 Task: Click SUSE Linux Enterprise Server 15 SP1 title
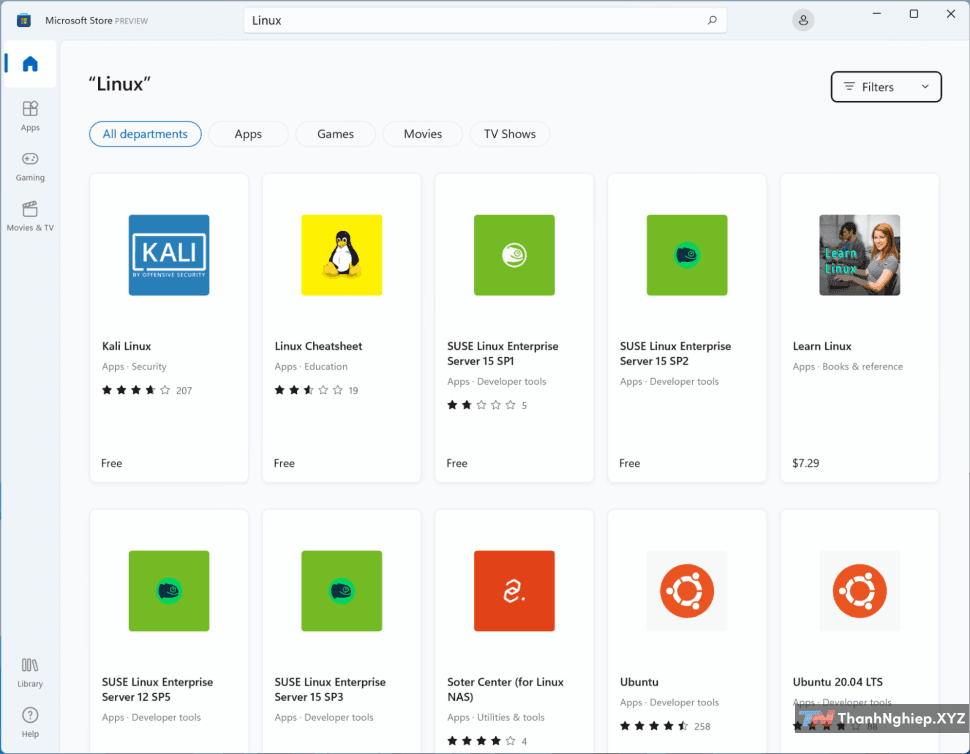(502, 354)
